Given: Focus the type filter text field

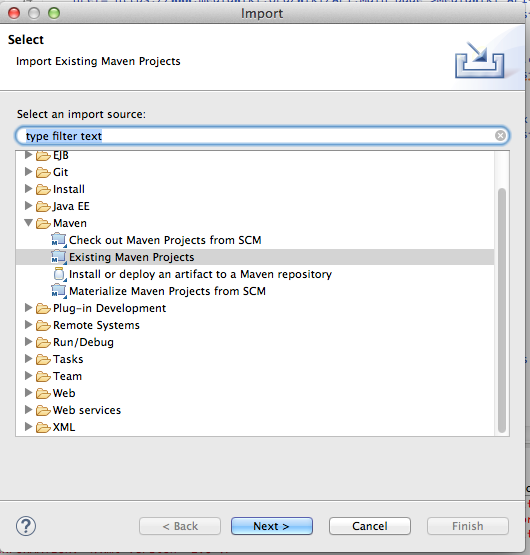Looking at the screenshot, I should [x=262, y=136].
